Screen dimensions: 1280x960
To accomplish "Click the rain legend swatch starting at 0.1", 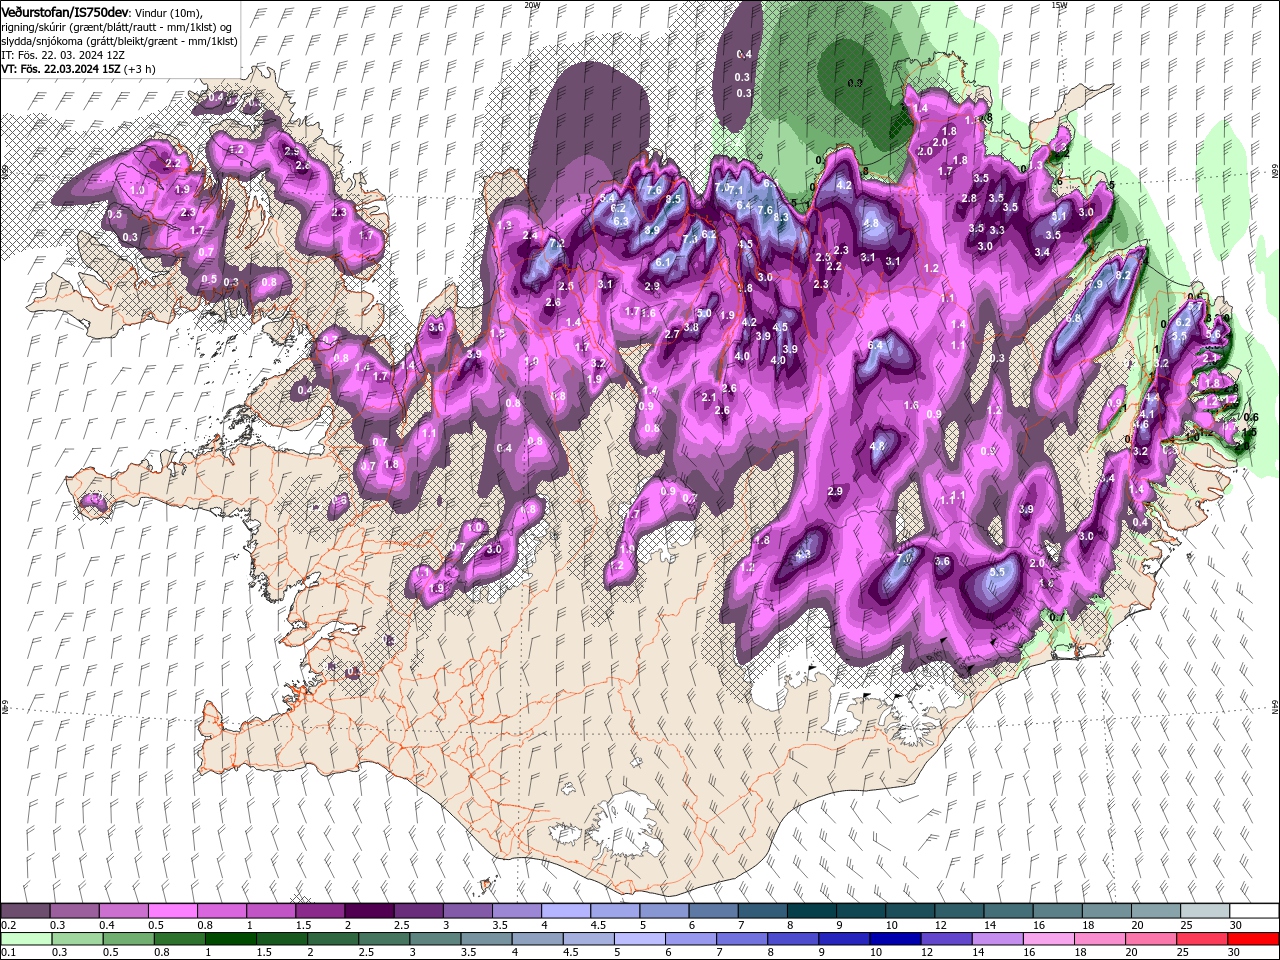I will click(26, 939).
